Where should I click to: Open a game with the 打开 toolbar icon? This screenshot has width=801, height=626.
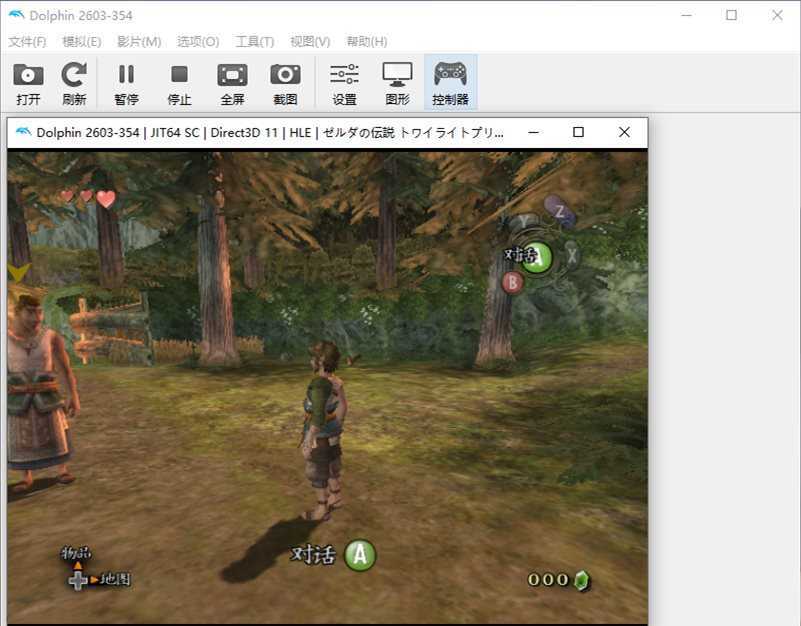coord(28,84)
